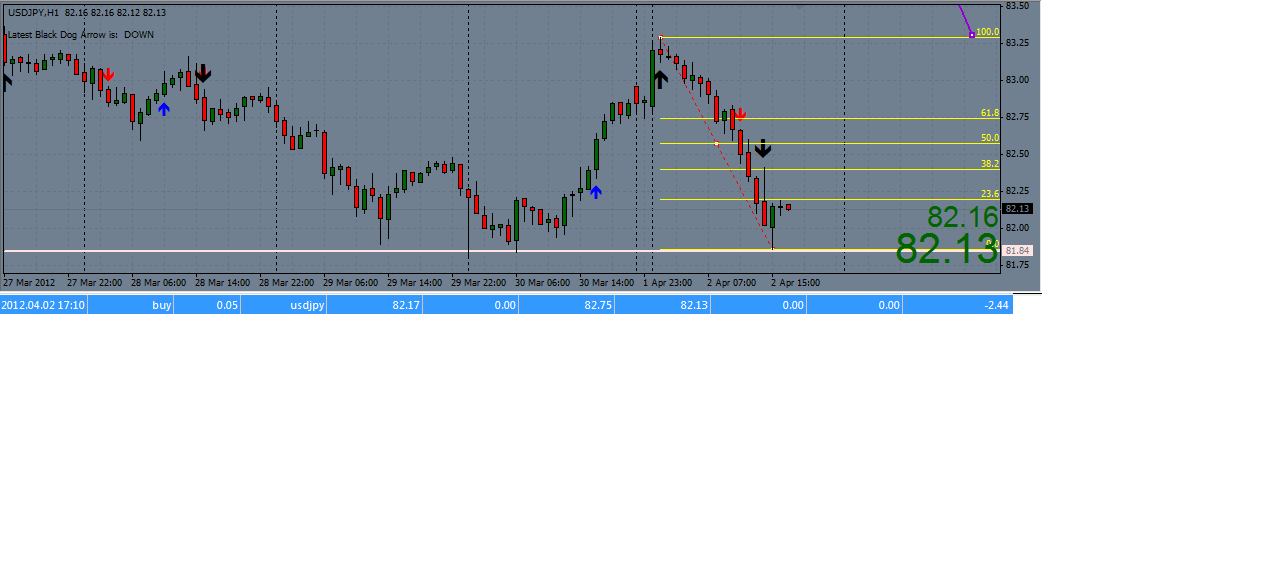Click the 1 Apr 23:00 time label
The image size is (1274, 576).
(667, 283)
